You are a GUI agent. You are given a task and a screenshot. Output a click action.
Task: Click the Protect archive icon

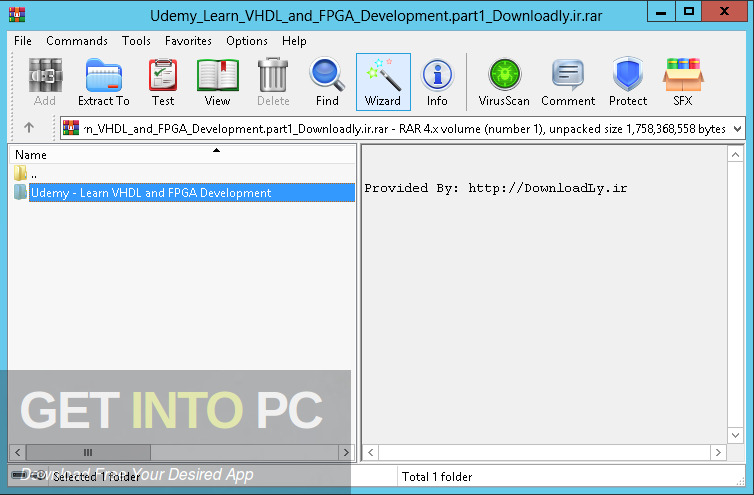click(x=628, y=81)
